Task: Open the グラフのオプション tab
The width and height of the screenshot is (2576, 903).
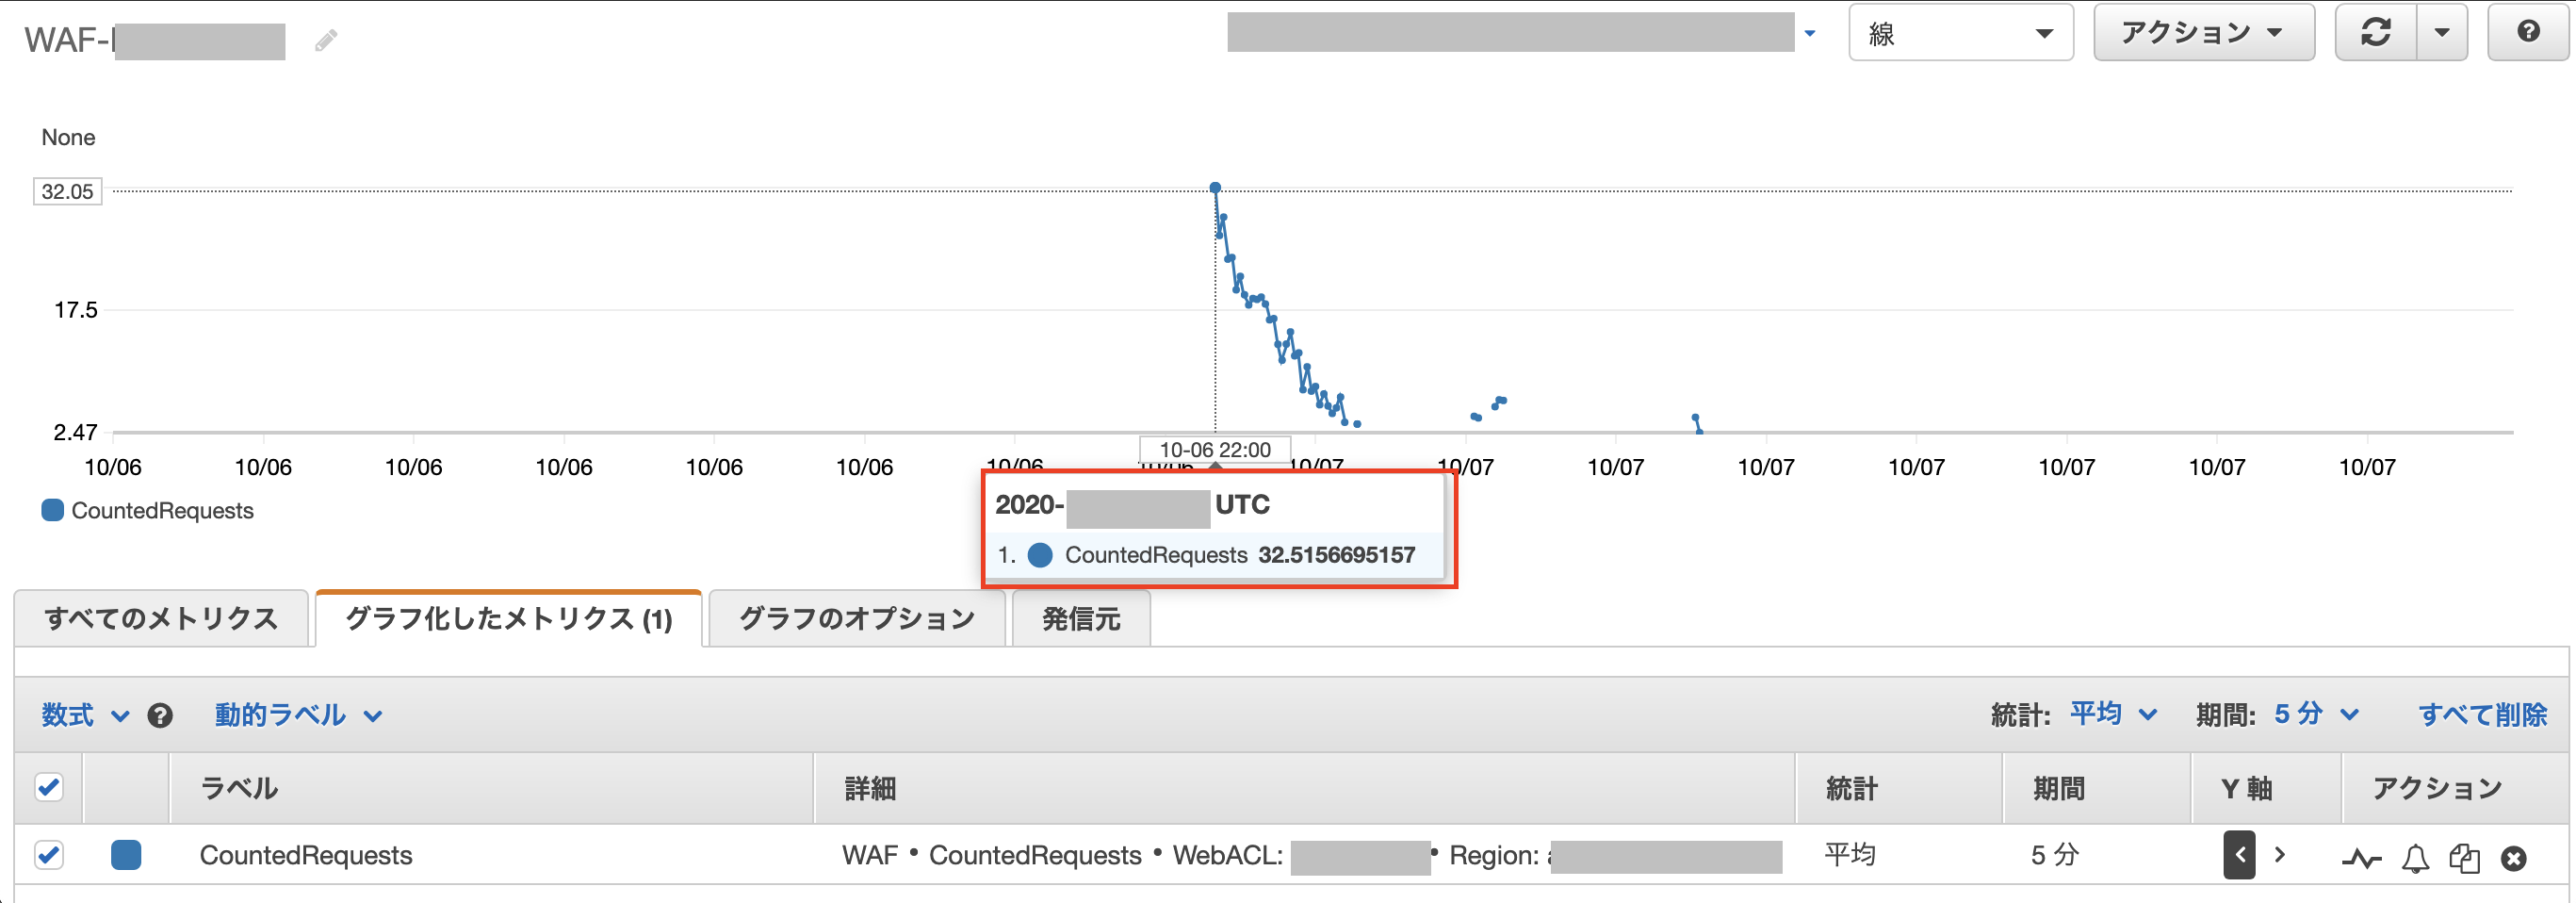Action: [857, 619]
